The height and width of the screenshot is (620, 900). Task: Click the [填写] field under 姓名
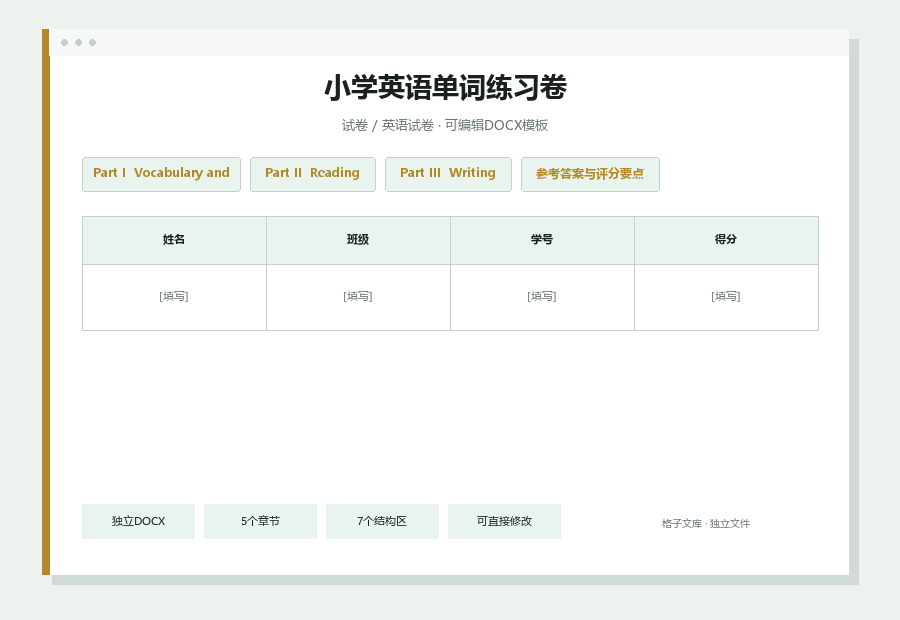[174, 297]
